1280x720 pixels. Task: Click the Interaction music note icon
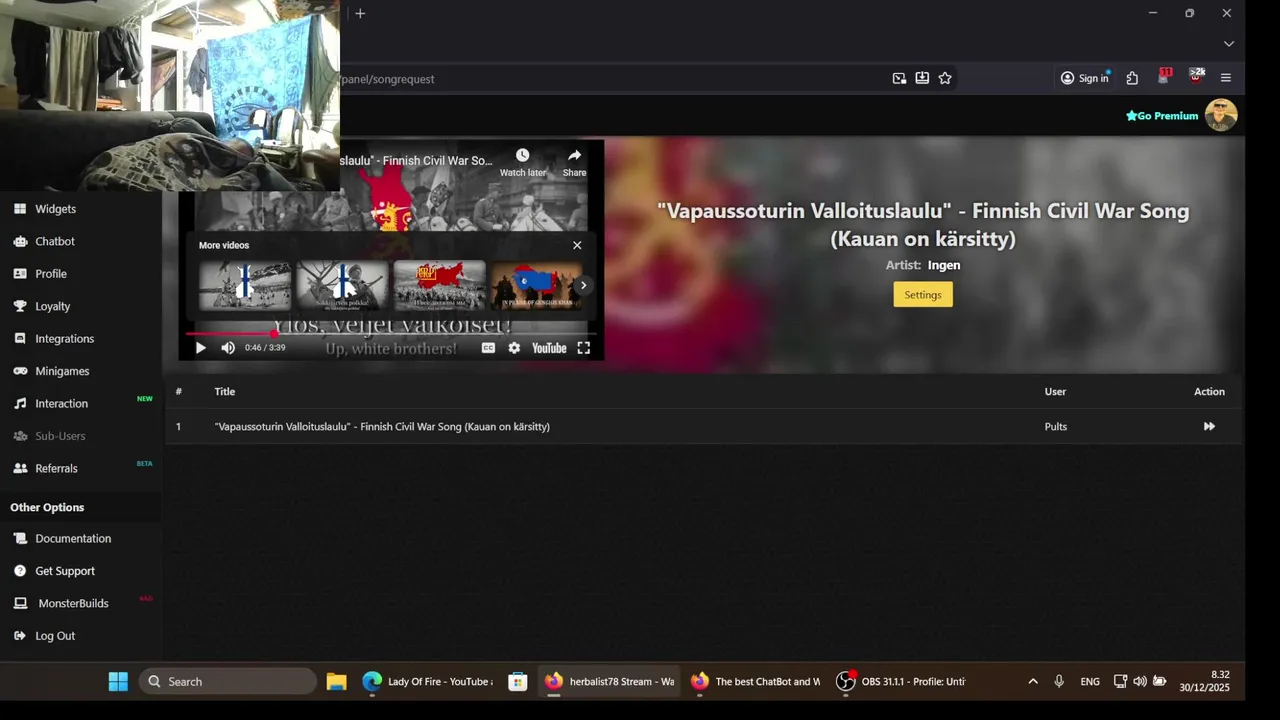pyautogui.click(x=20, y=404)
